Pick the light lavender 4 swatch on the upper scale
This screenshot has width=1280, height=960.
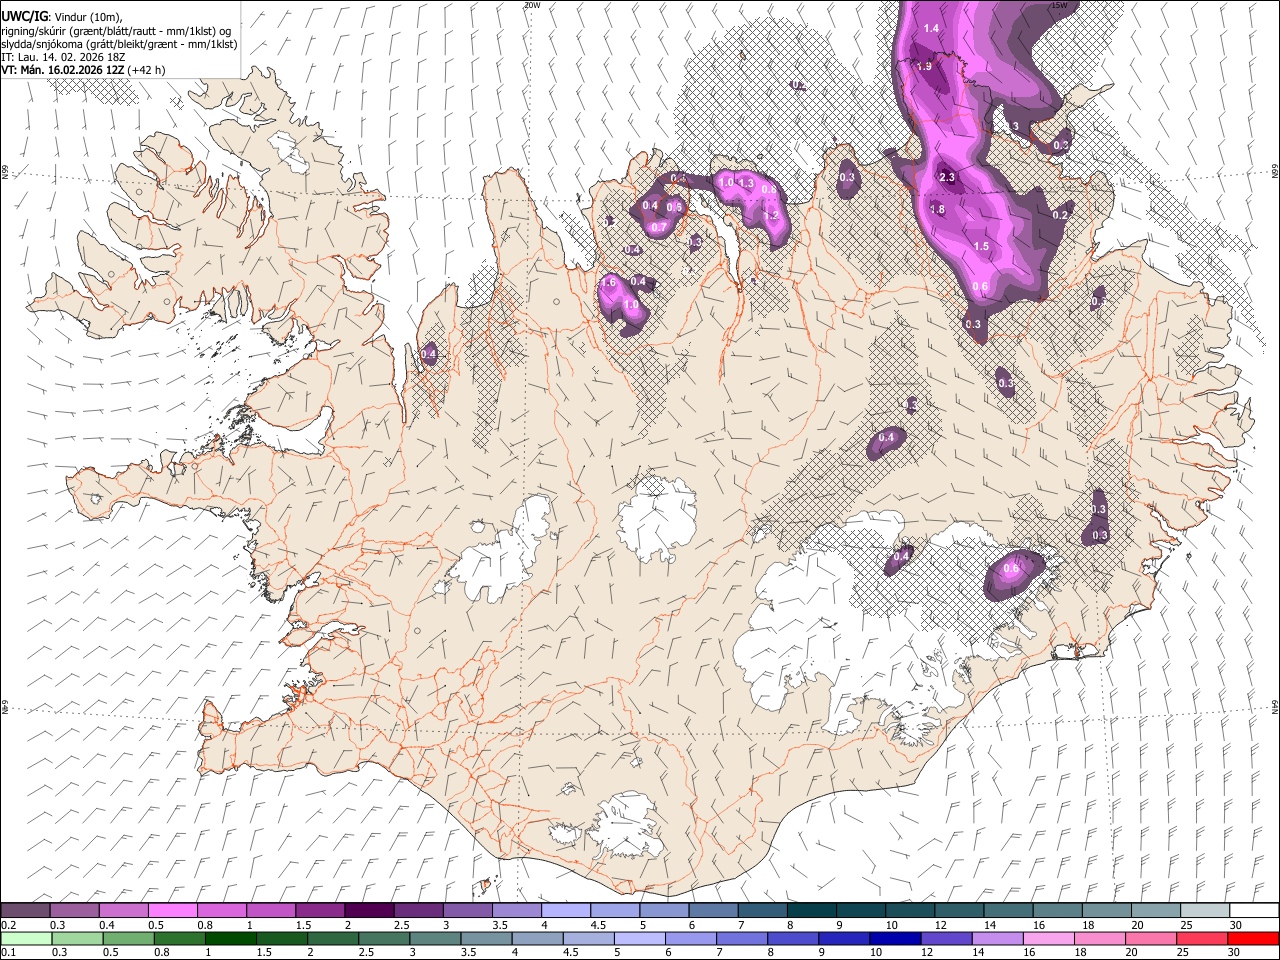(x=565, y=910)
